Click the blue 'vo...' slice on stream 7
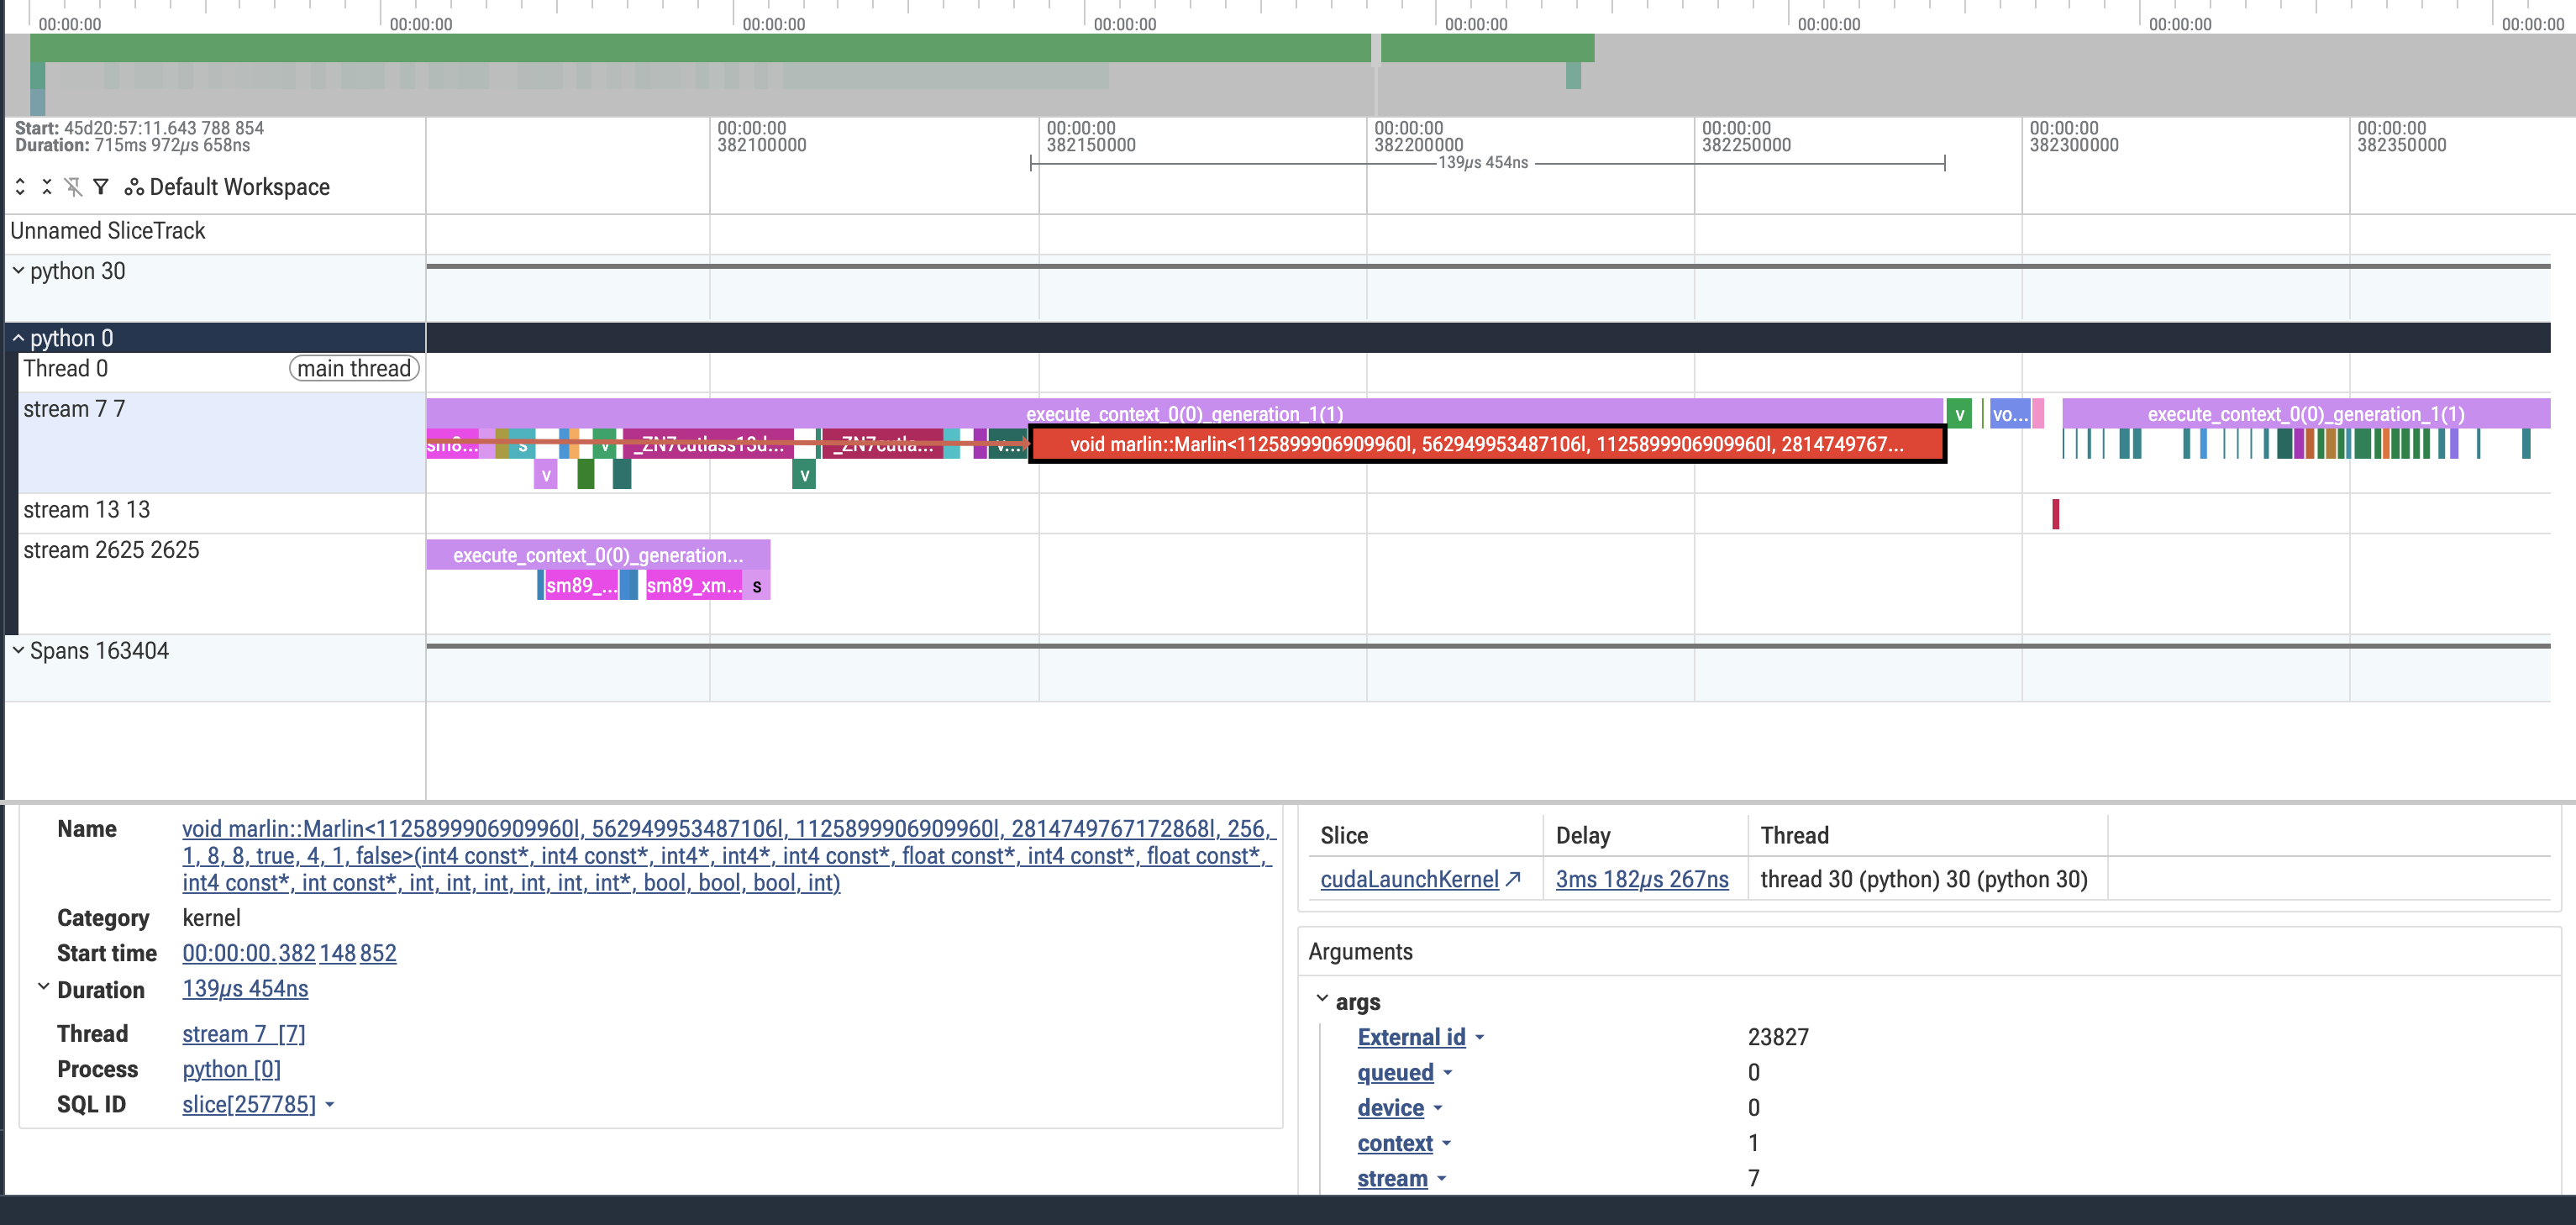Image resolution: width=2576 pixels, height=1225 pixels. tap(2009, 414)
